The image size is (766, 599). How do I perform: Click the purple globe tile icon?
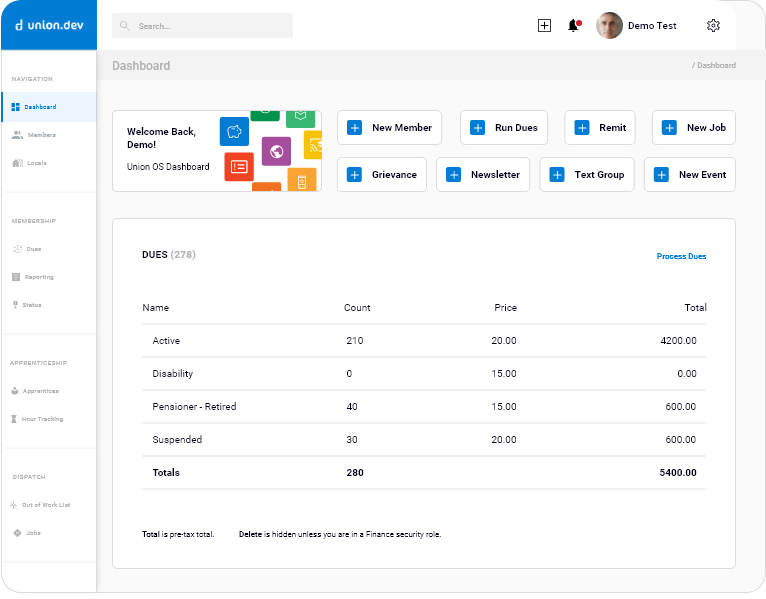(x=276, y=151)
